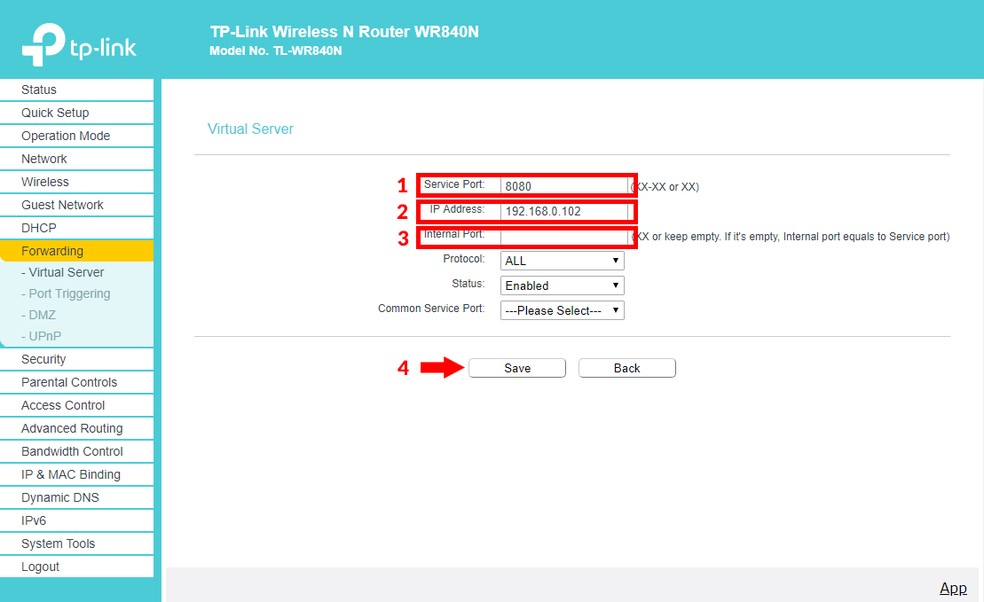This screenshot has height=602, width=984.
Task: Log out of the router
Action: (x=77, y=567)
